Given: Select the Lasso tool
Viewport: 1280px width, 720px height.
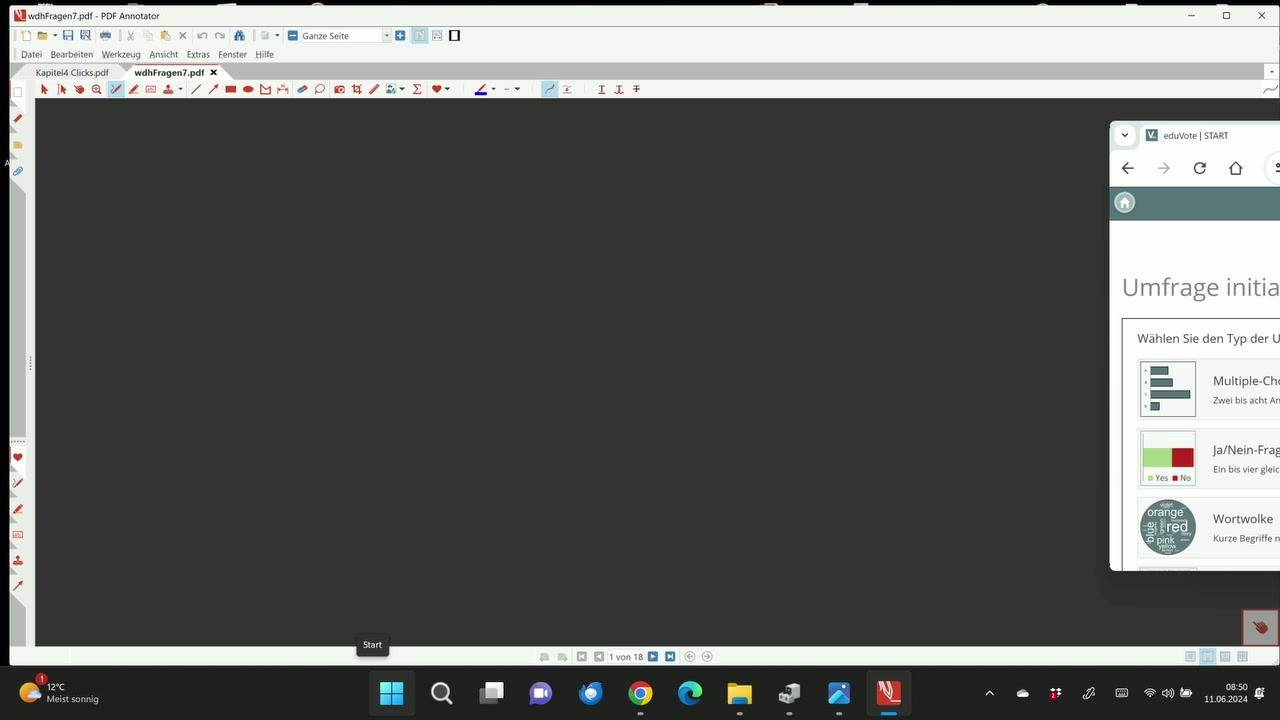Looking at the screenshot, I should (x=320, y=89).
